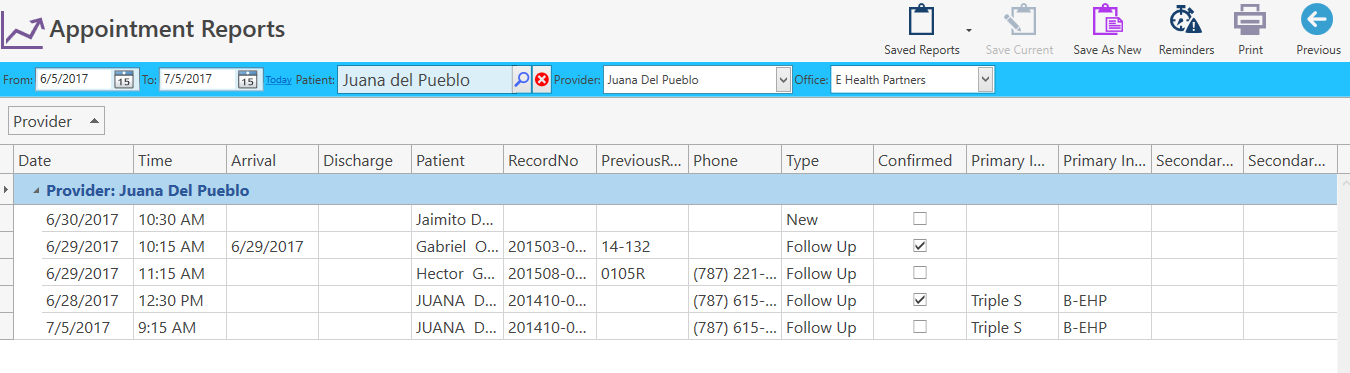Print the appointment report

coord(1250,21)
